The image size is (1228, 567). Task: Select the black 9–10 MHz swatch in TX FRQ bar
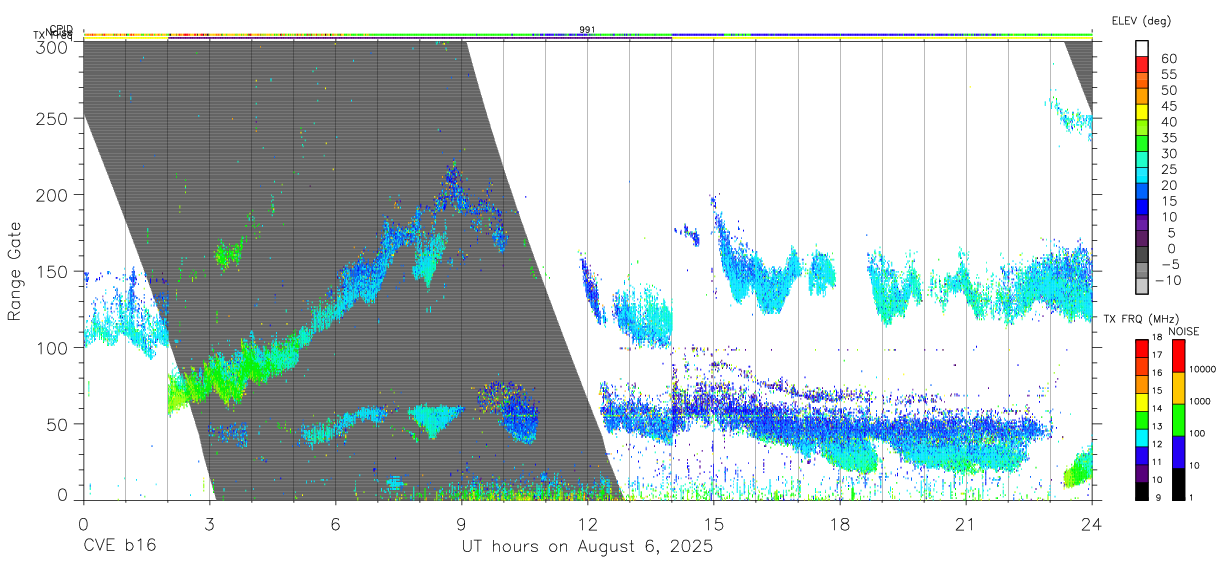click(x=1142, y=491)
